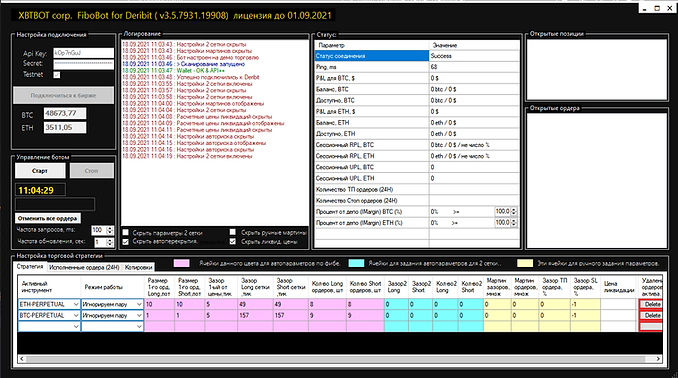This screenshot has height=378, width=678.
Task: Click the 'Ping, ms' status row
Action: 417,67
